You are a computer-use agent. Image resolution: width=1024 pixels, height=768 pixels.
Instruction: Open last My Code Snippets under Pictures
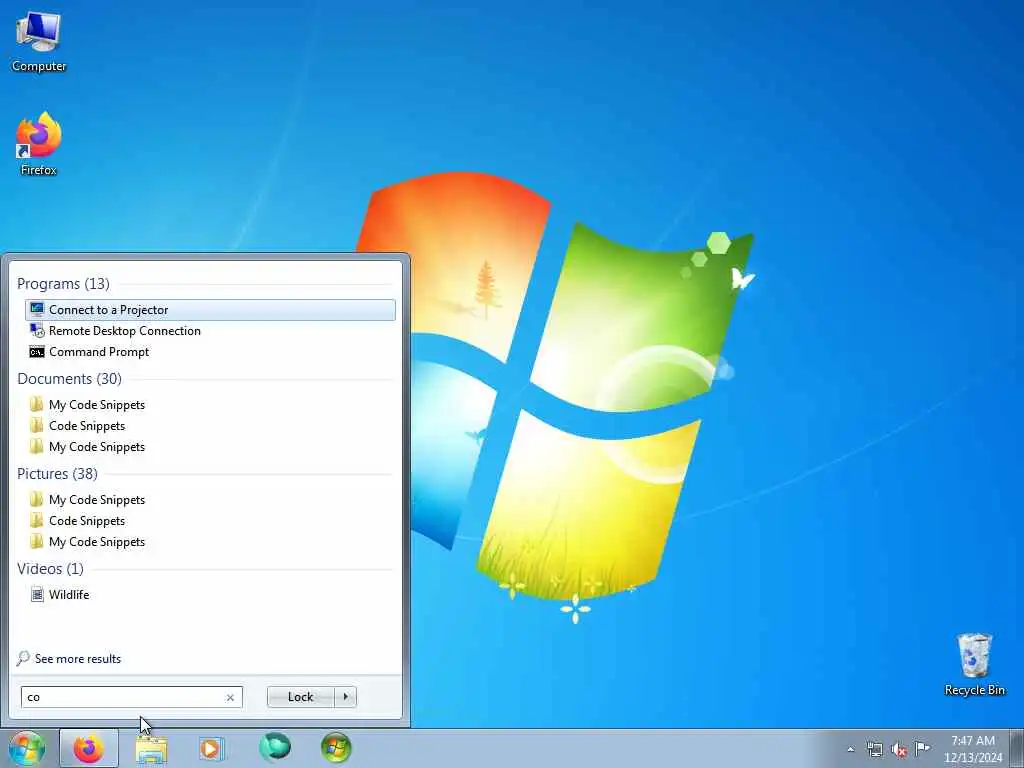click(210, 541)
